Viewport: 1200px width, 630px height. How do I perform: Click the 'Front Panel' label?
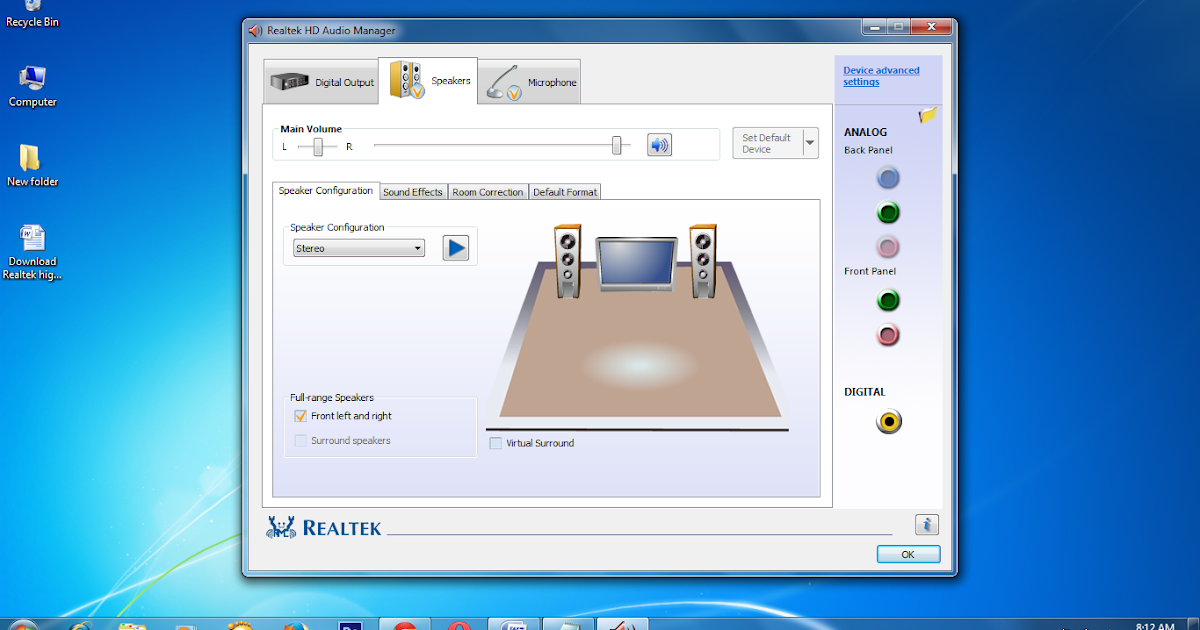point(870,271)
